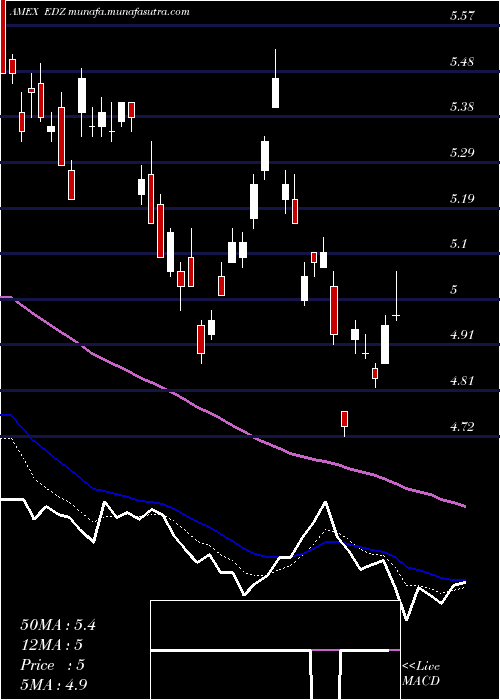Screen dimensions: 500x700
Task: Click the 5.1 price axis label
Action: (459, 244)
